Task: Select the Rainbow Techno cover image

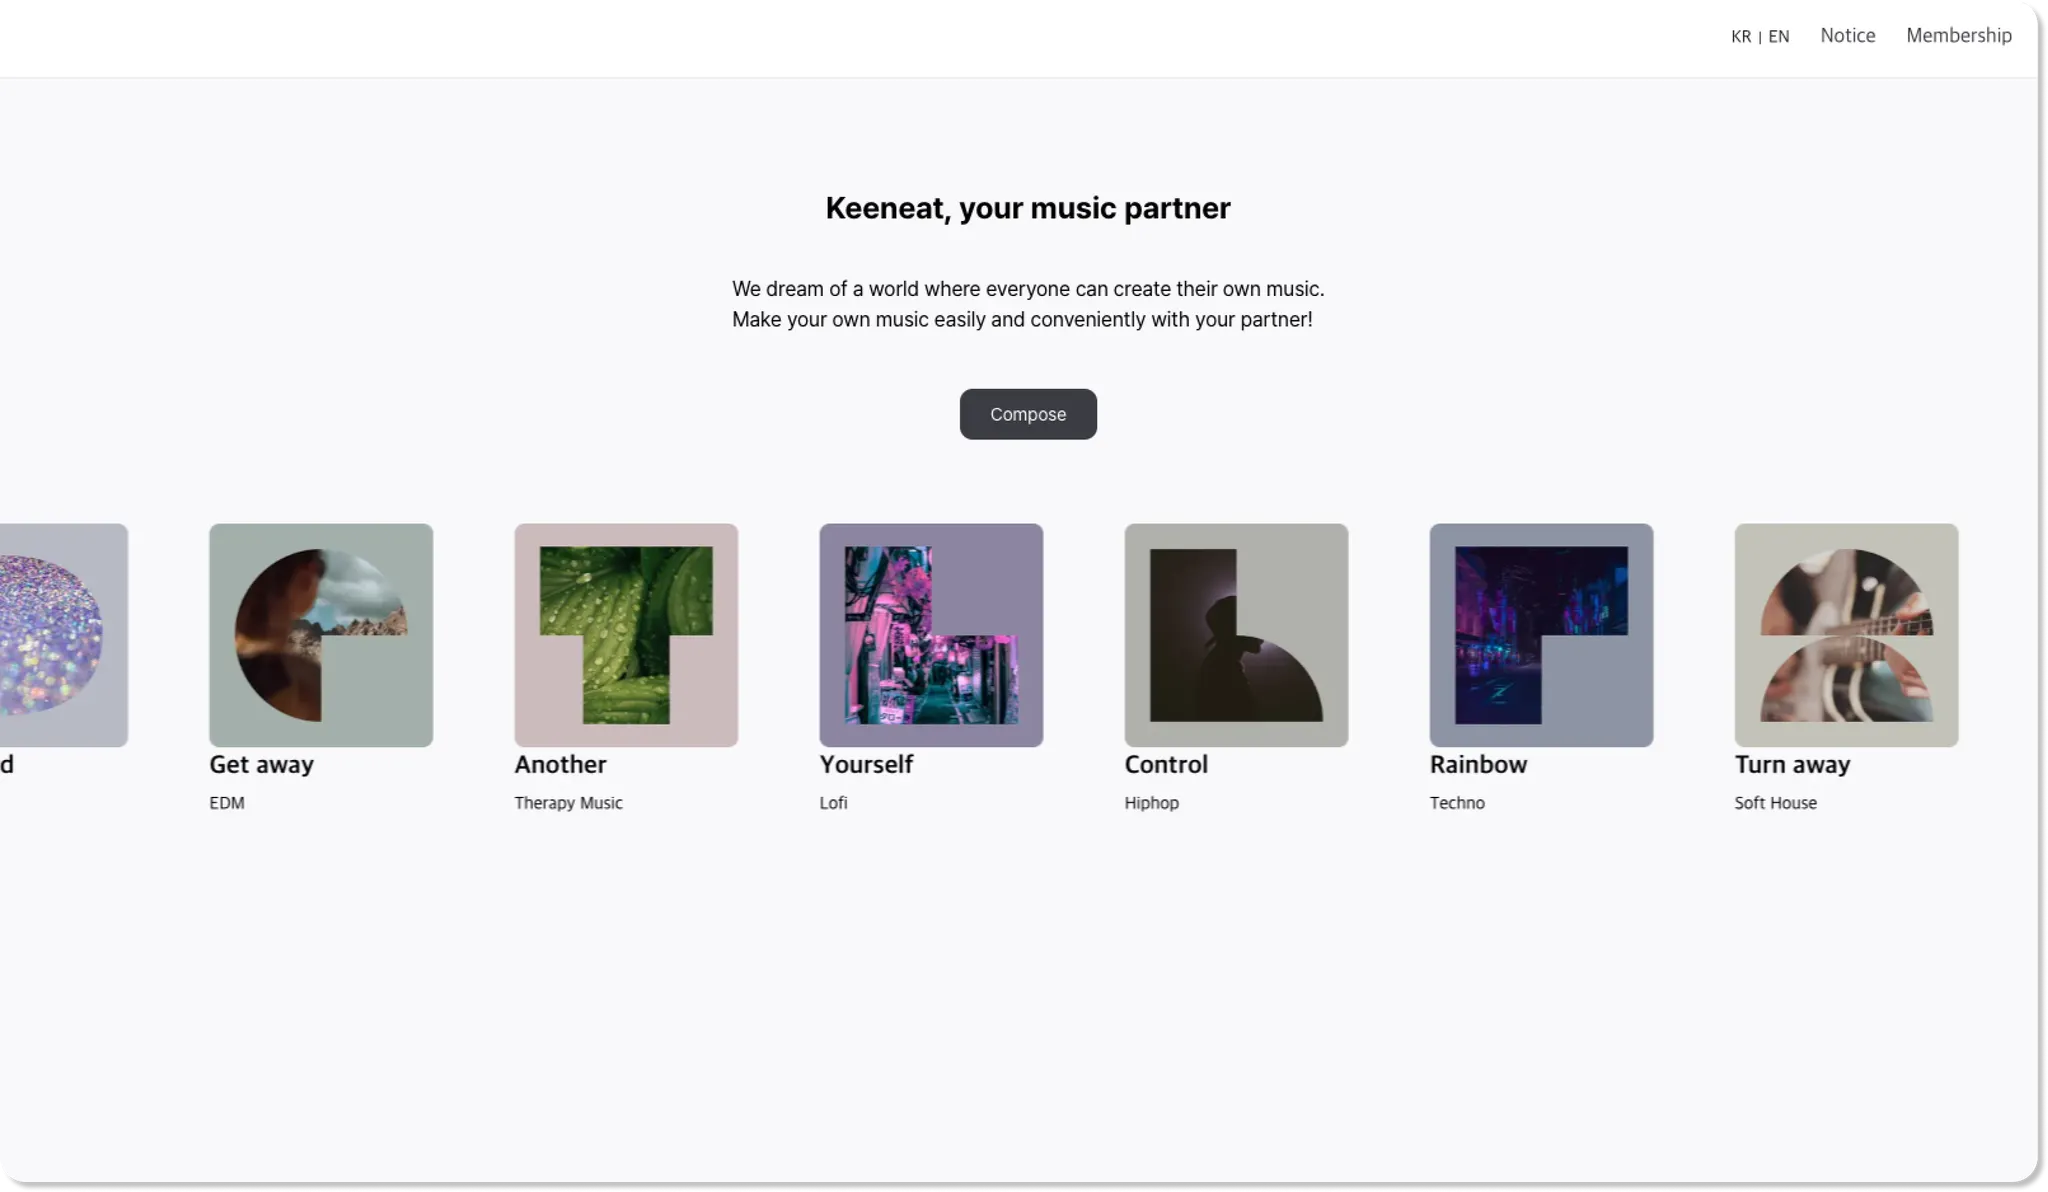Action: (x=1541, y=635)
